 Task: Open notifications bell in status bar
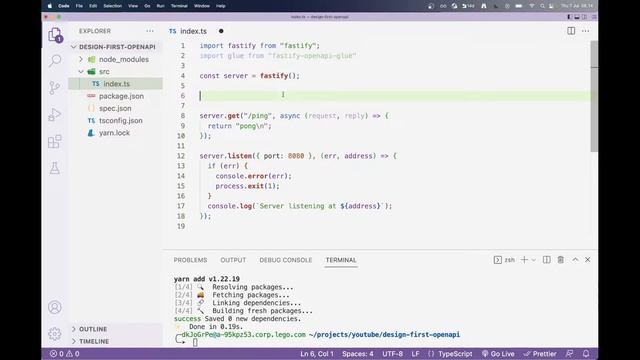coord(586,353)
